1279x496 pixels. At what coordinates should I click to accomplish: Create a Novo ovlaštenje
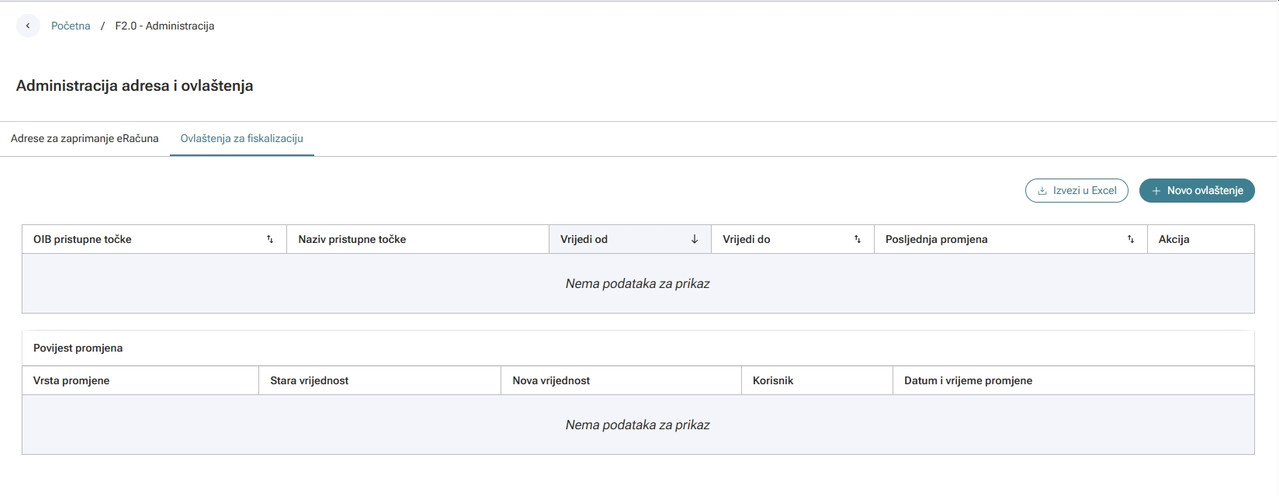1197,190
